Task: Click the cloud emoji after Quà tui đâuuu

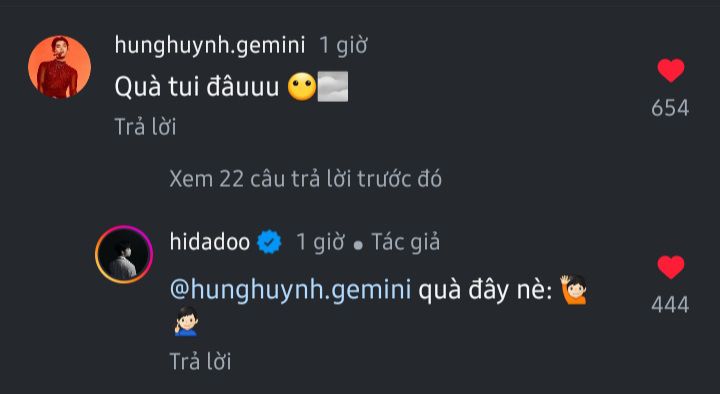Action: click(x=333, y=86)
